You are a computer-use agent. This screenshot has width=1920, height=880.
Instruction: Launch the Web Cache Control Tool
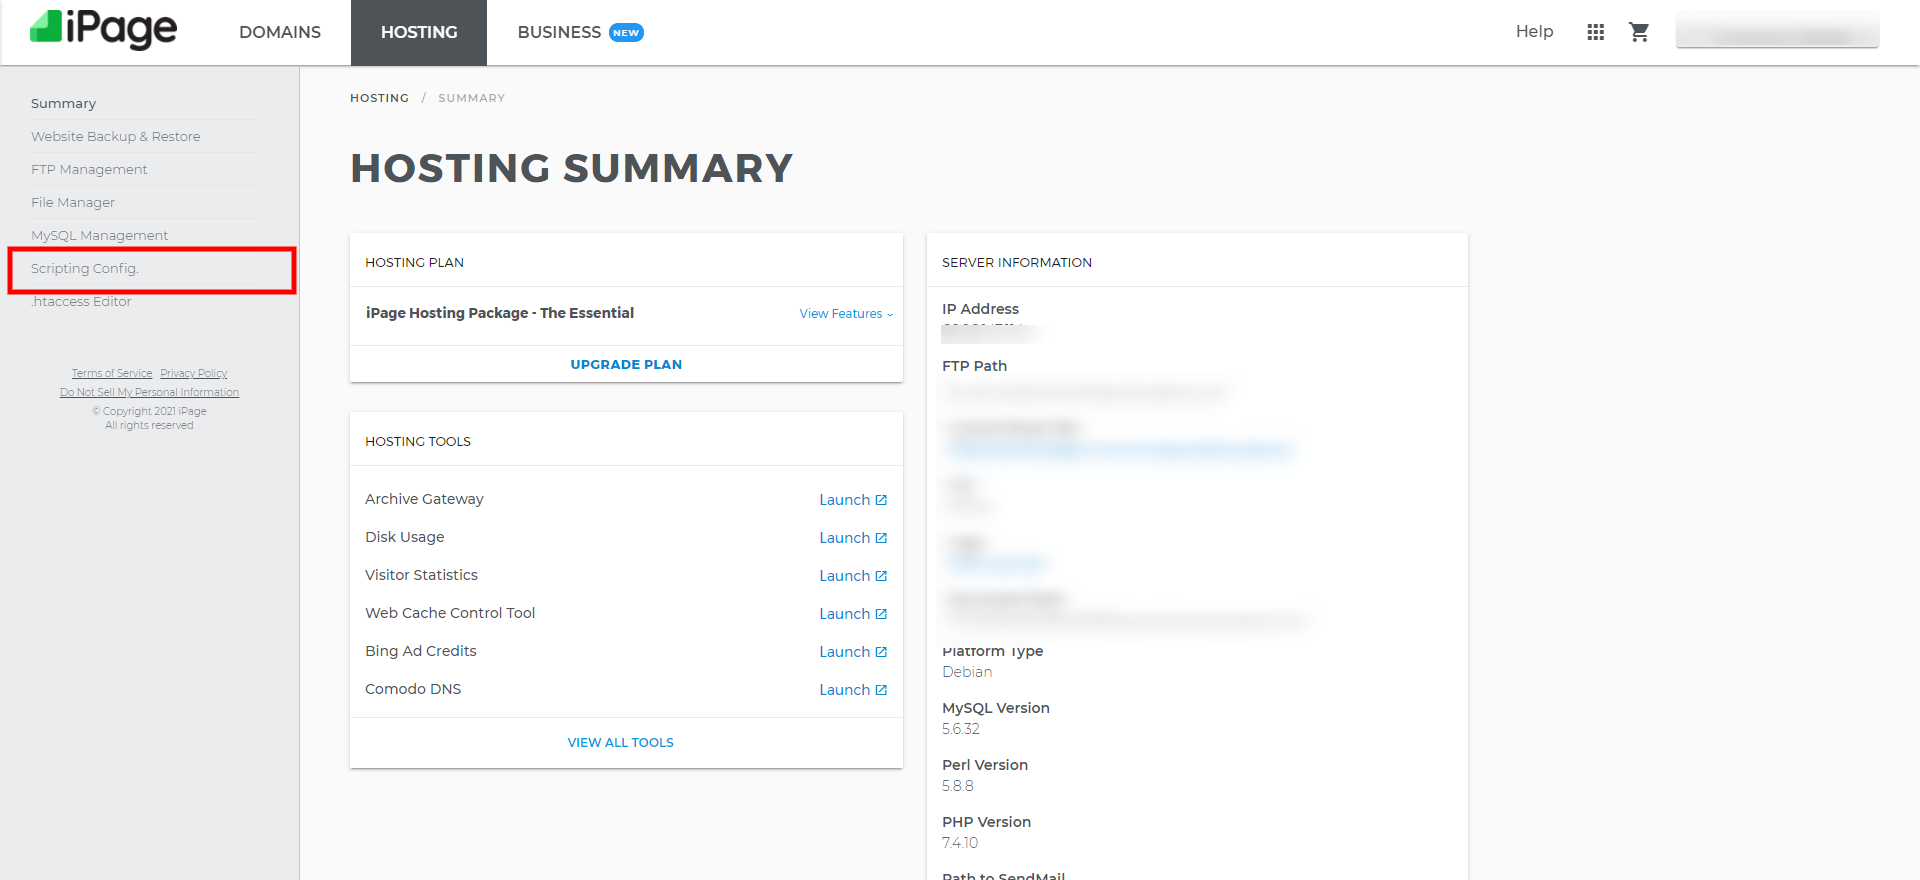pos(852,614)
